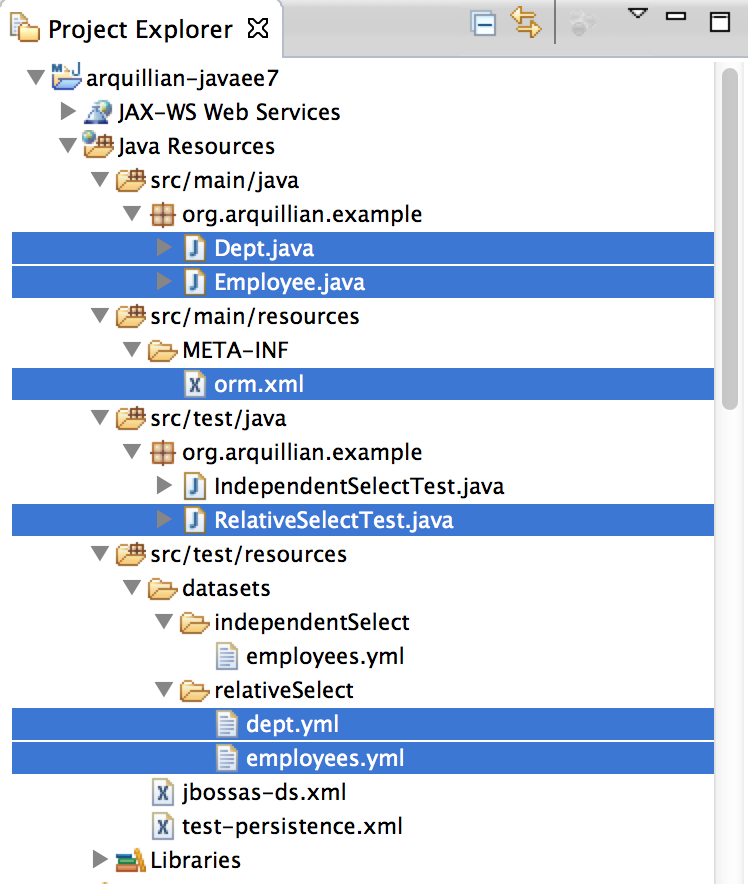Image resolution: width=748 pixels, height=884 pixels.
Task: Collapse the relativeSelect folder
Action: 165,689
